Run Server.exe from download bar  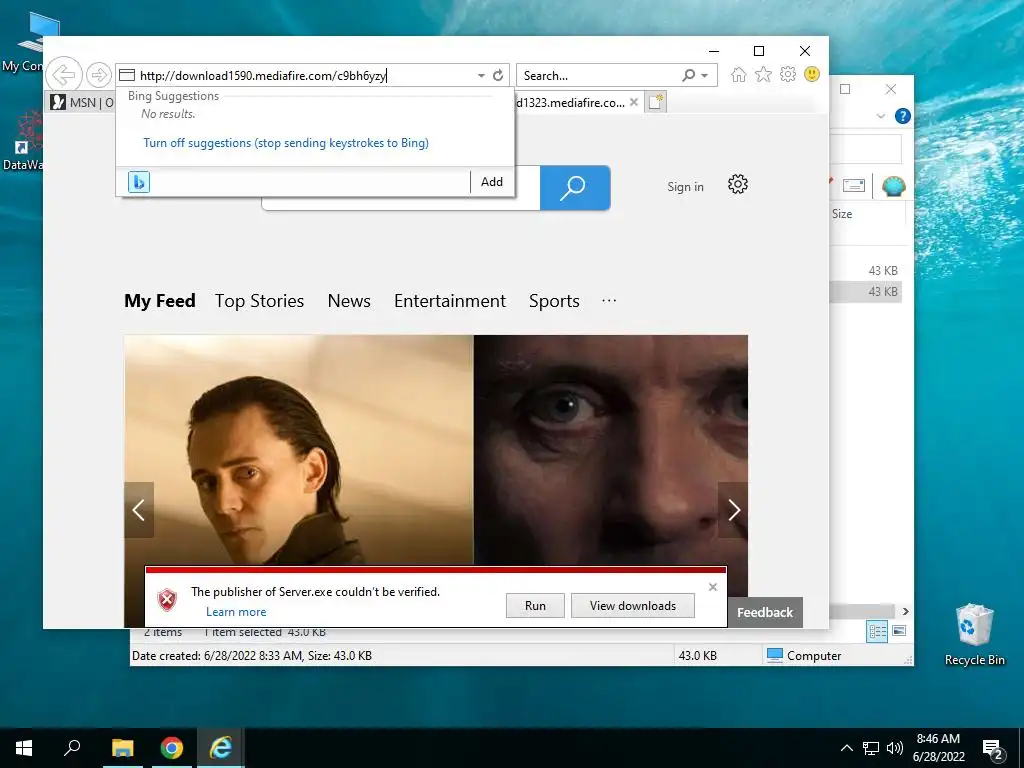[x=535, y=606]
